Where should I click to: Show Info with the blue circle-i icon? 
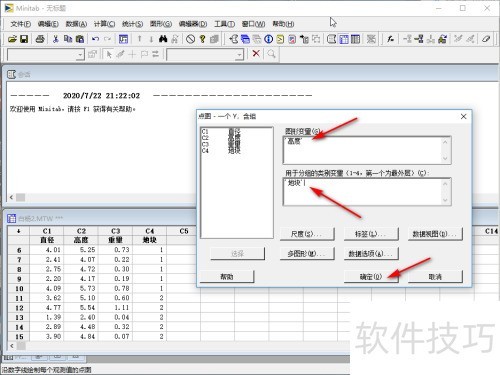pyautogui.click(x=269, y=39)
